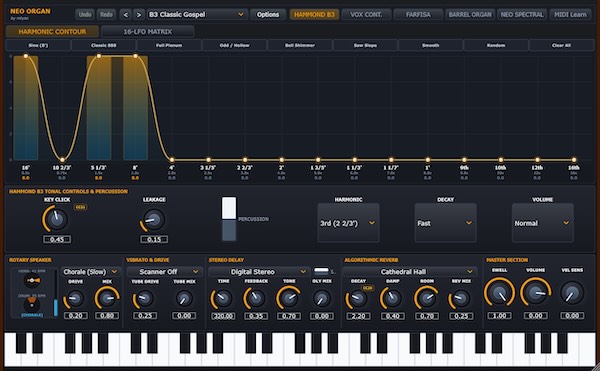The height and width of the screenshot is (371, 600).
Task: Select the NEO SPECTRAL model
Action: coord(522,15)
